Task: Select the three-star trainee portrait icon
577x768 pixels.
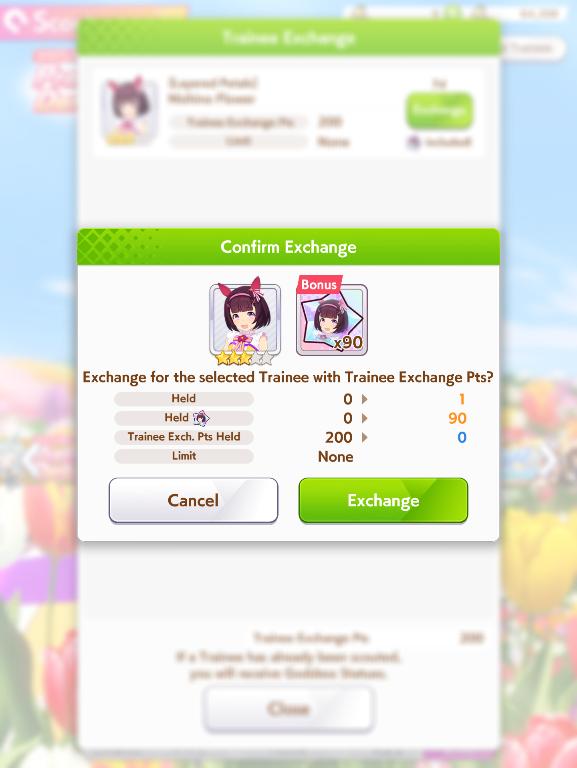Action: pyautogui.click(x=245, y=319)
